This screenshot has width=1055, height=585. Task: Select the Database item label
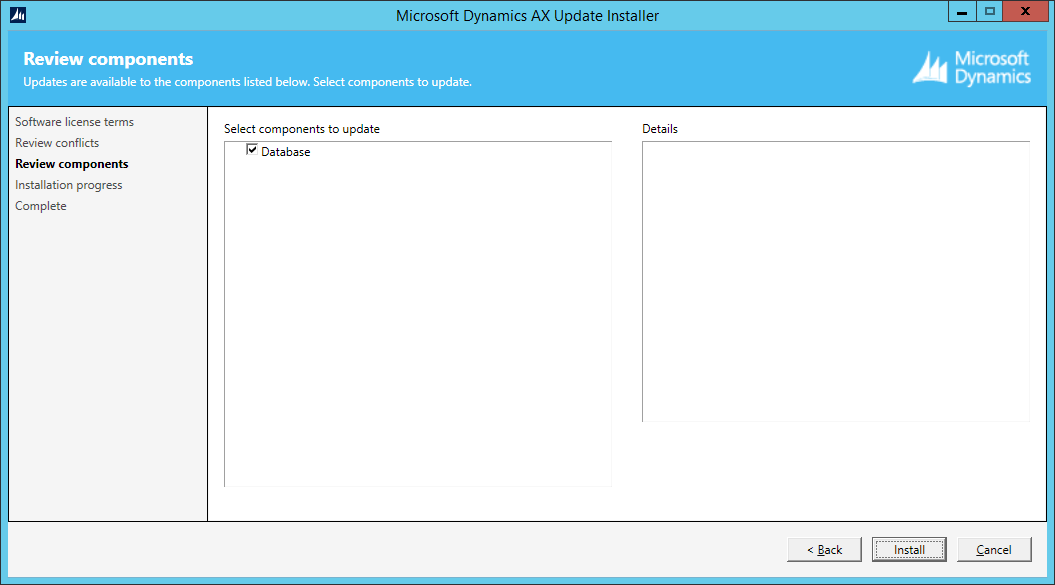[x=286, y=152]
